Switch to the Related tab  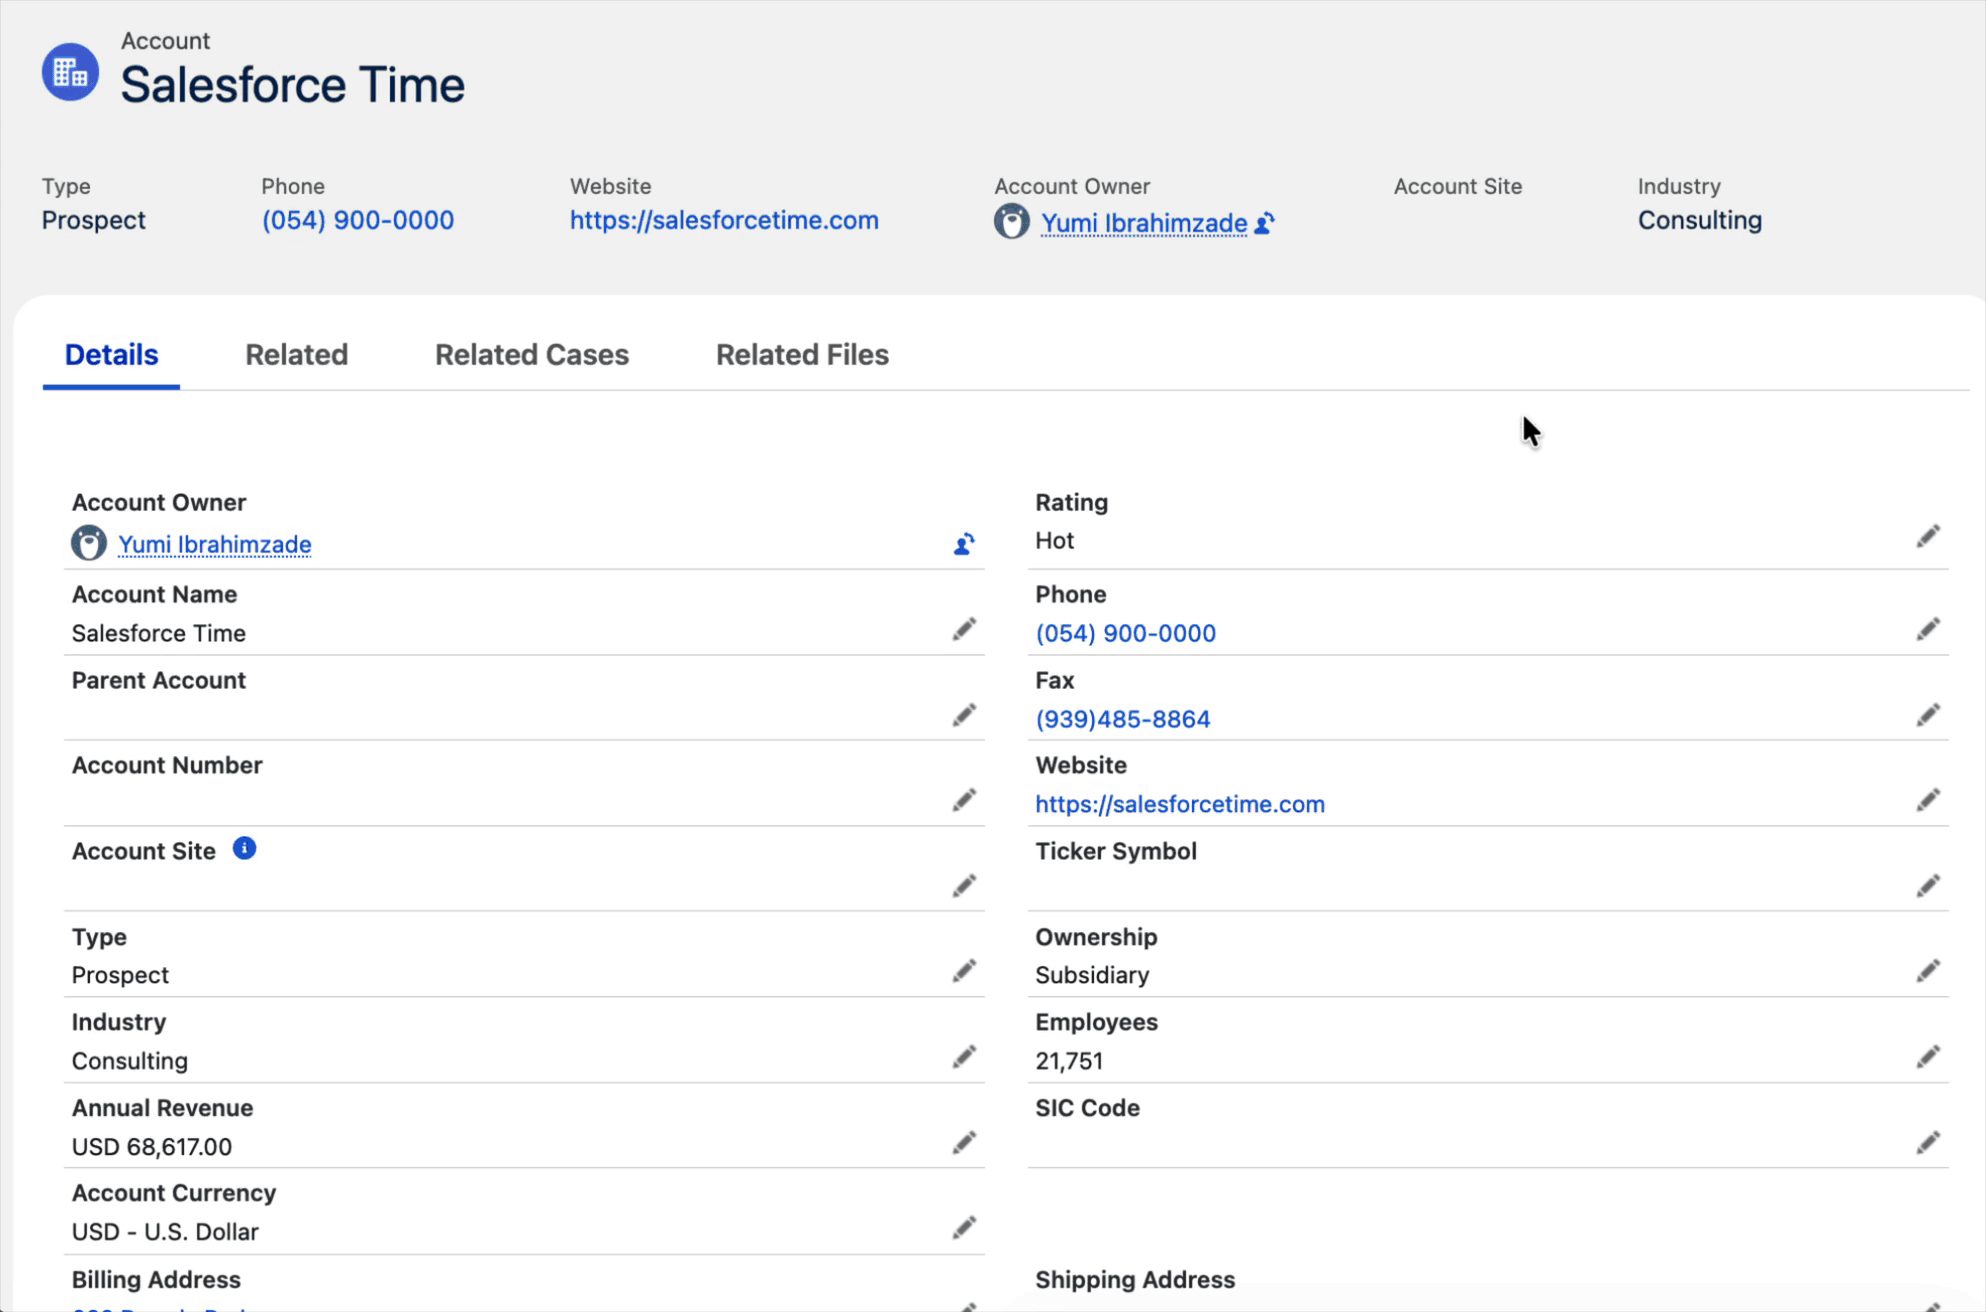296,355
